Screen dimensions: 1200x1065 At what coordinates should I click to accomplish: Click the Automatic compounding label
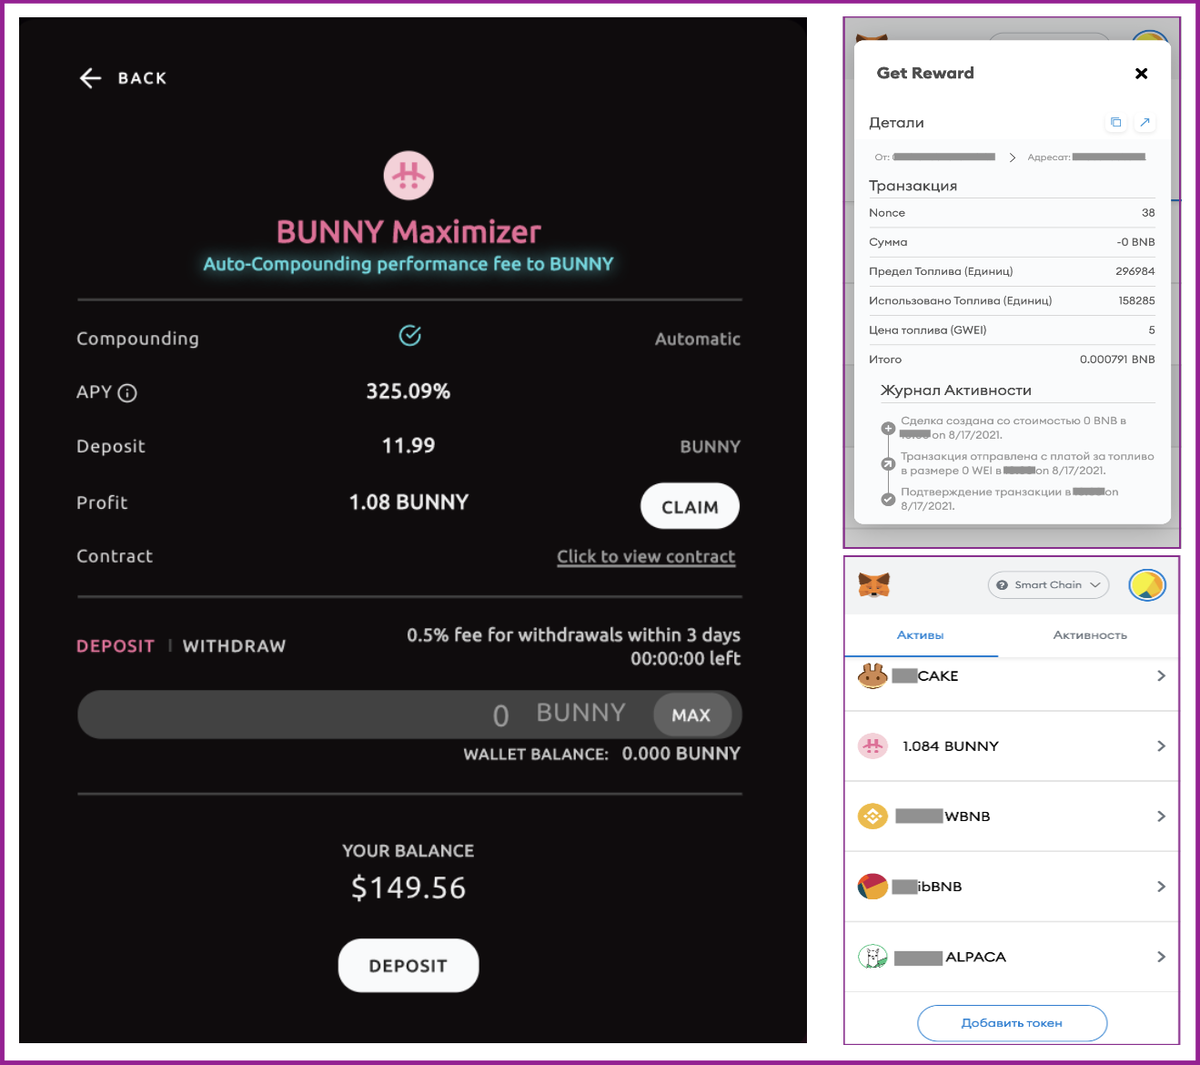pos(698,339)
